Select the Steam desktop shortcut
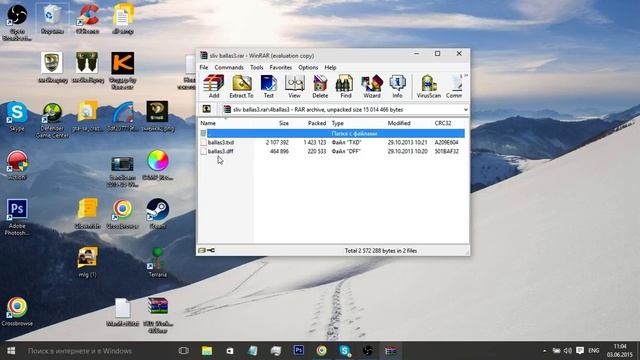 158,213
